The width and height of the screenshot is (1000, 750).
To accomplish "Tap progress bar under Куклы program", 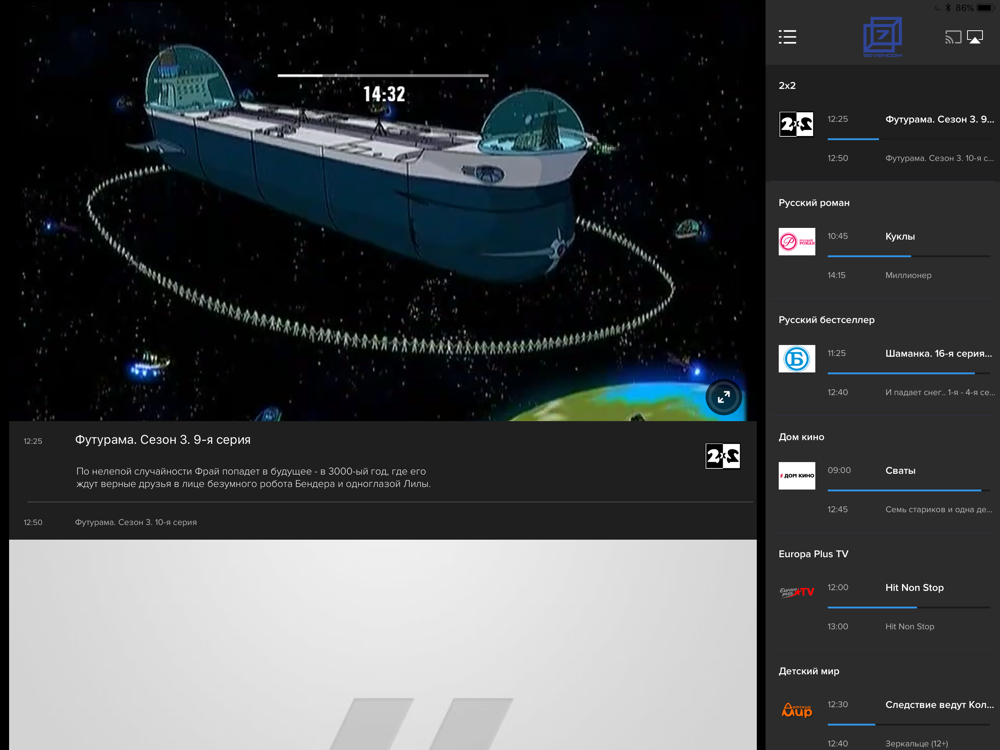I will click(x=908, y=256).
